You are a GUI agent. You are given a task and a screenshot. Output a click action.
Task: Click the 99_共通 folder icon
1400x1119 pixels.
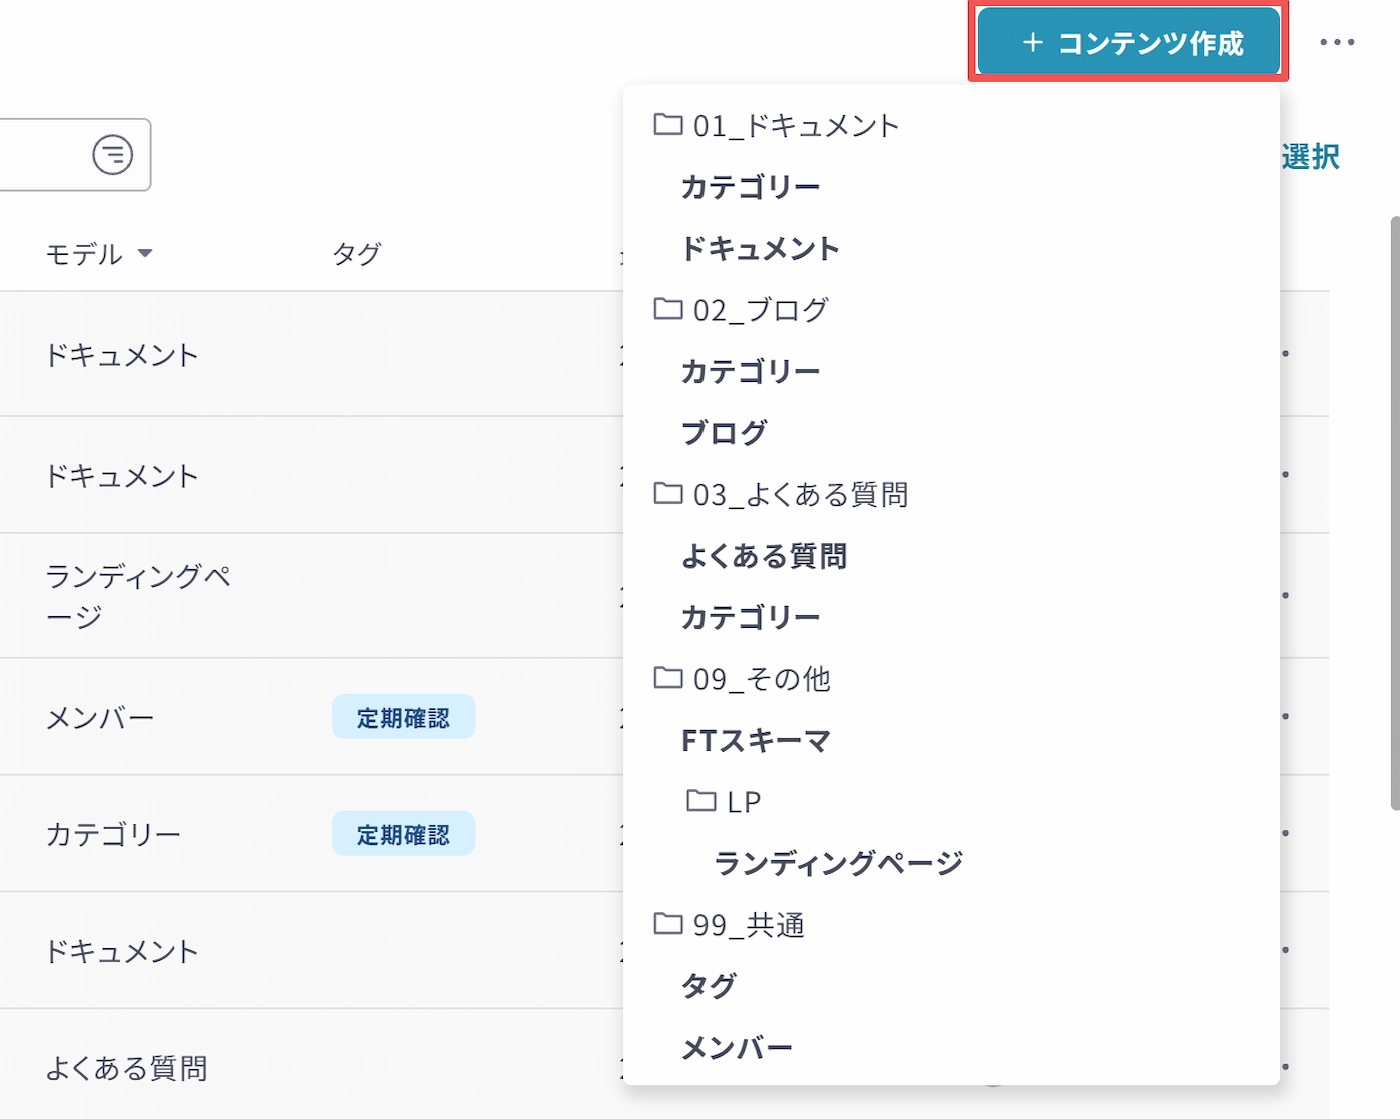(x=667, y=924)
